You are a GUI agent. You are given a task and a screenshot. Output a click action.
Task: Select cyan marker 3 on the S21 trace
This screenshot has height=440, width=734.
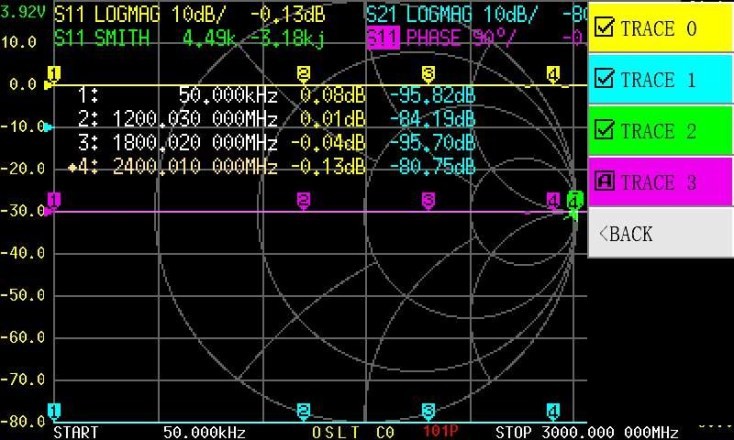428,412
